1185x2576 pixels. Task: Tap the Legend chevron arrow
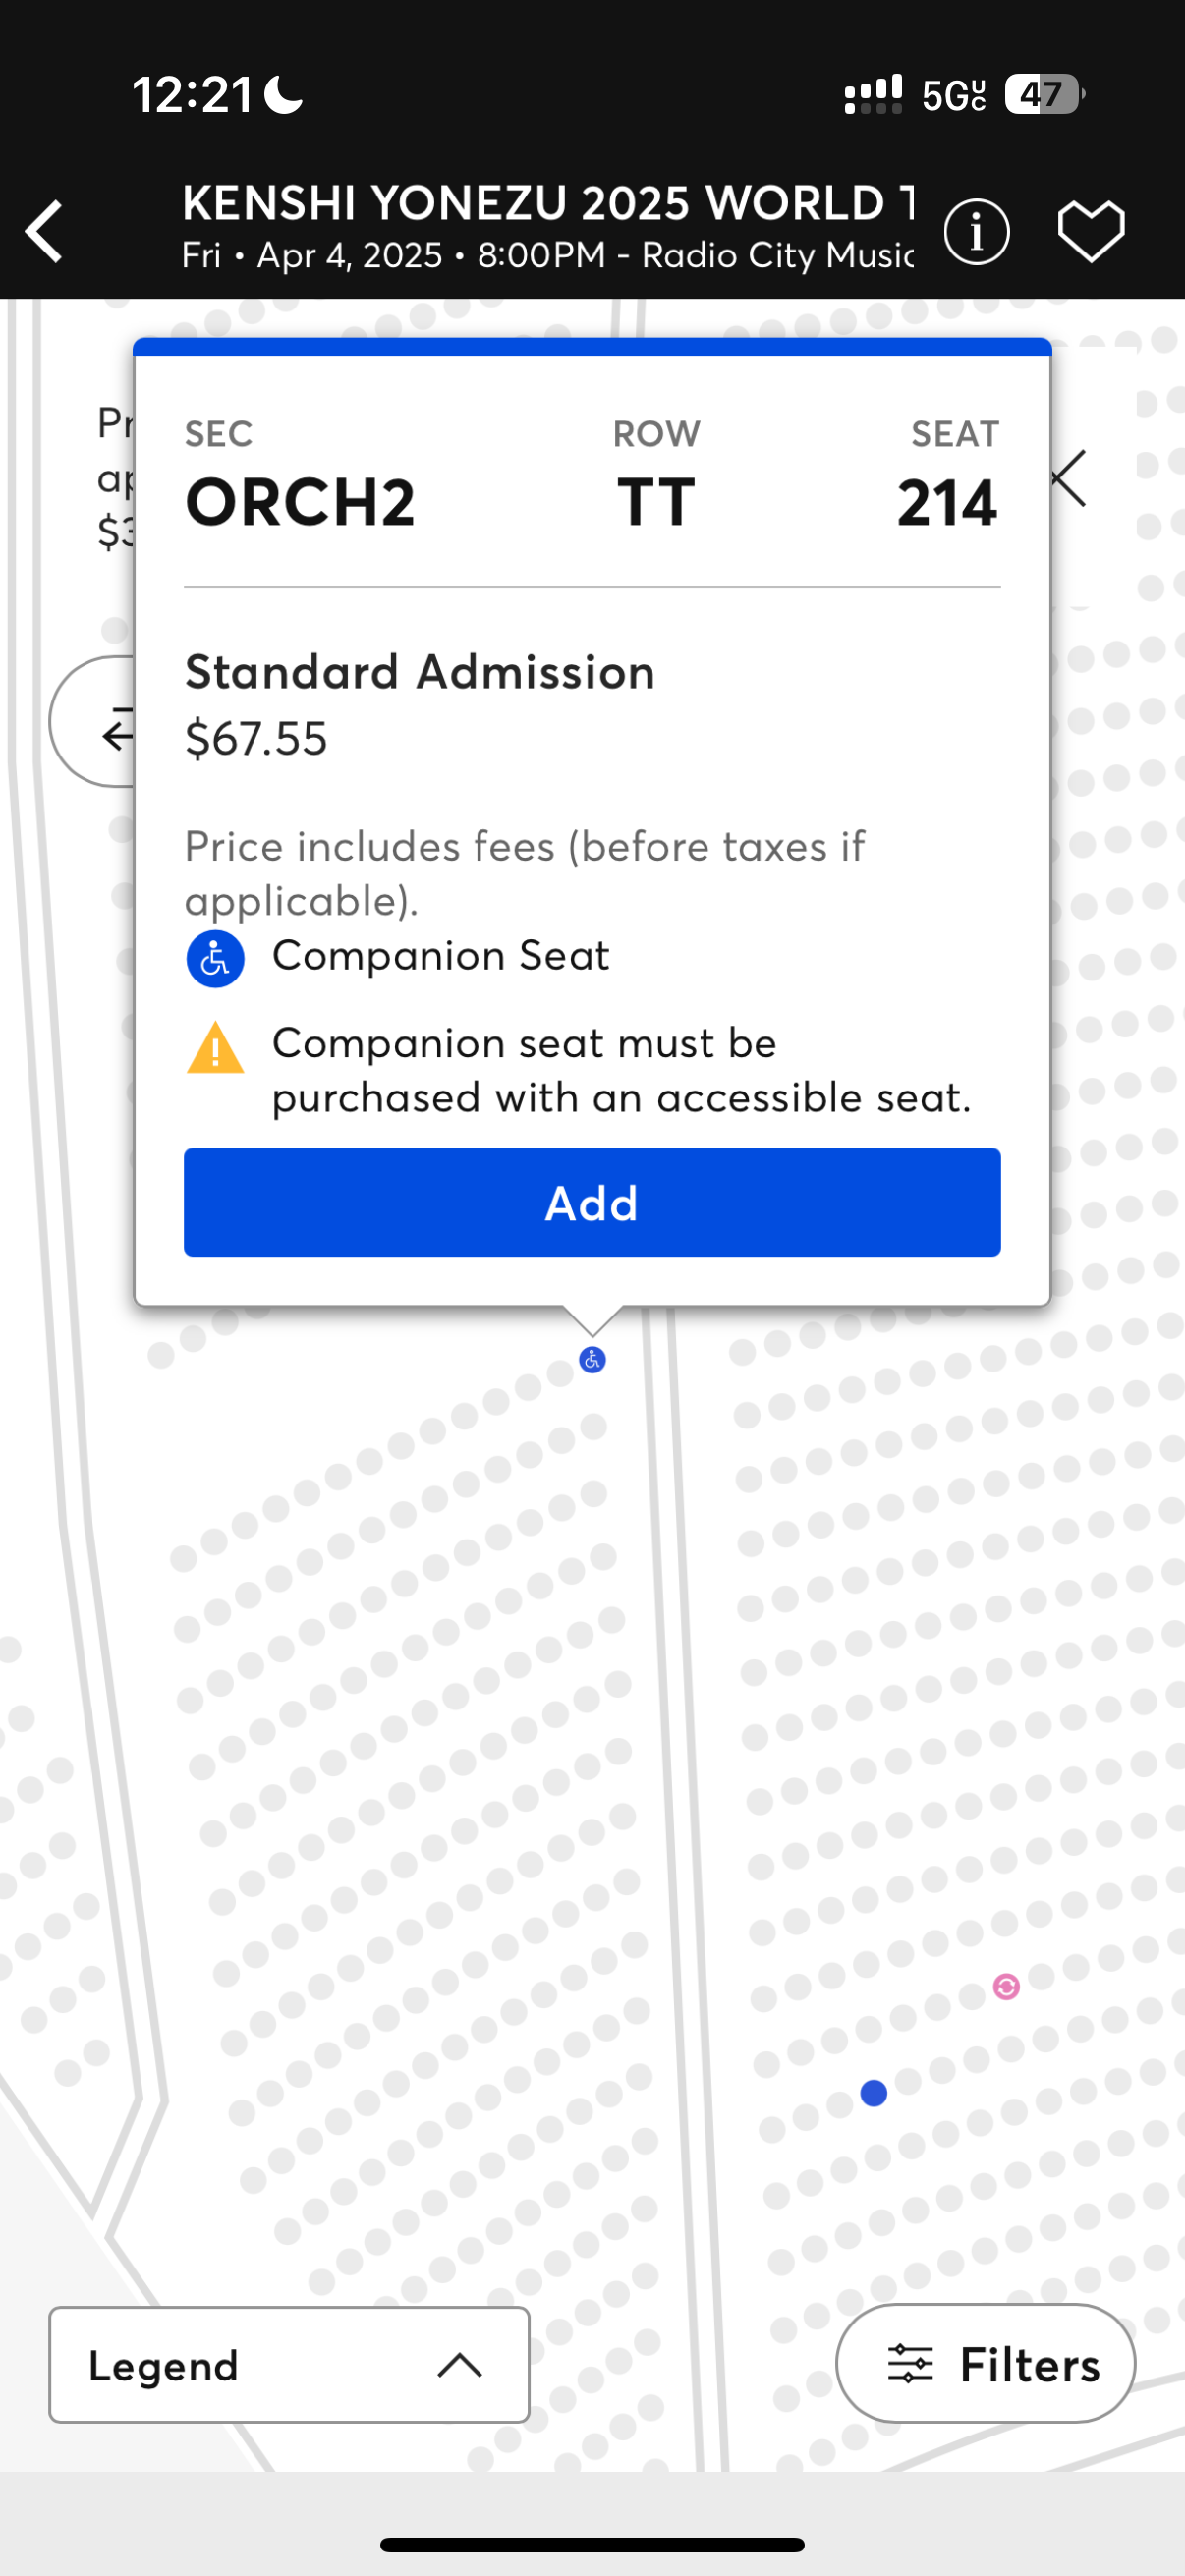click(x=460, y=2365)
